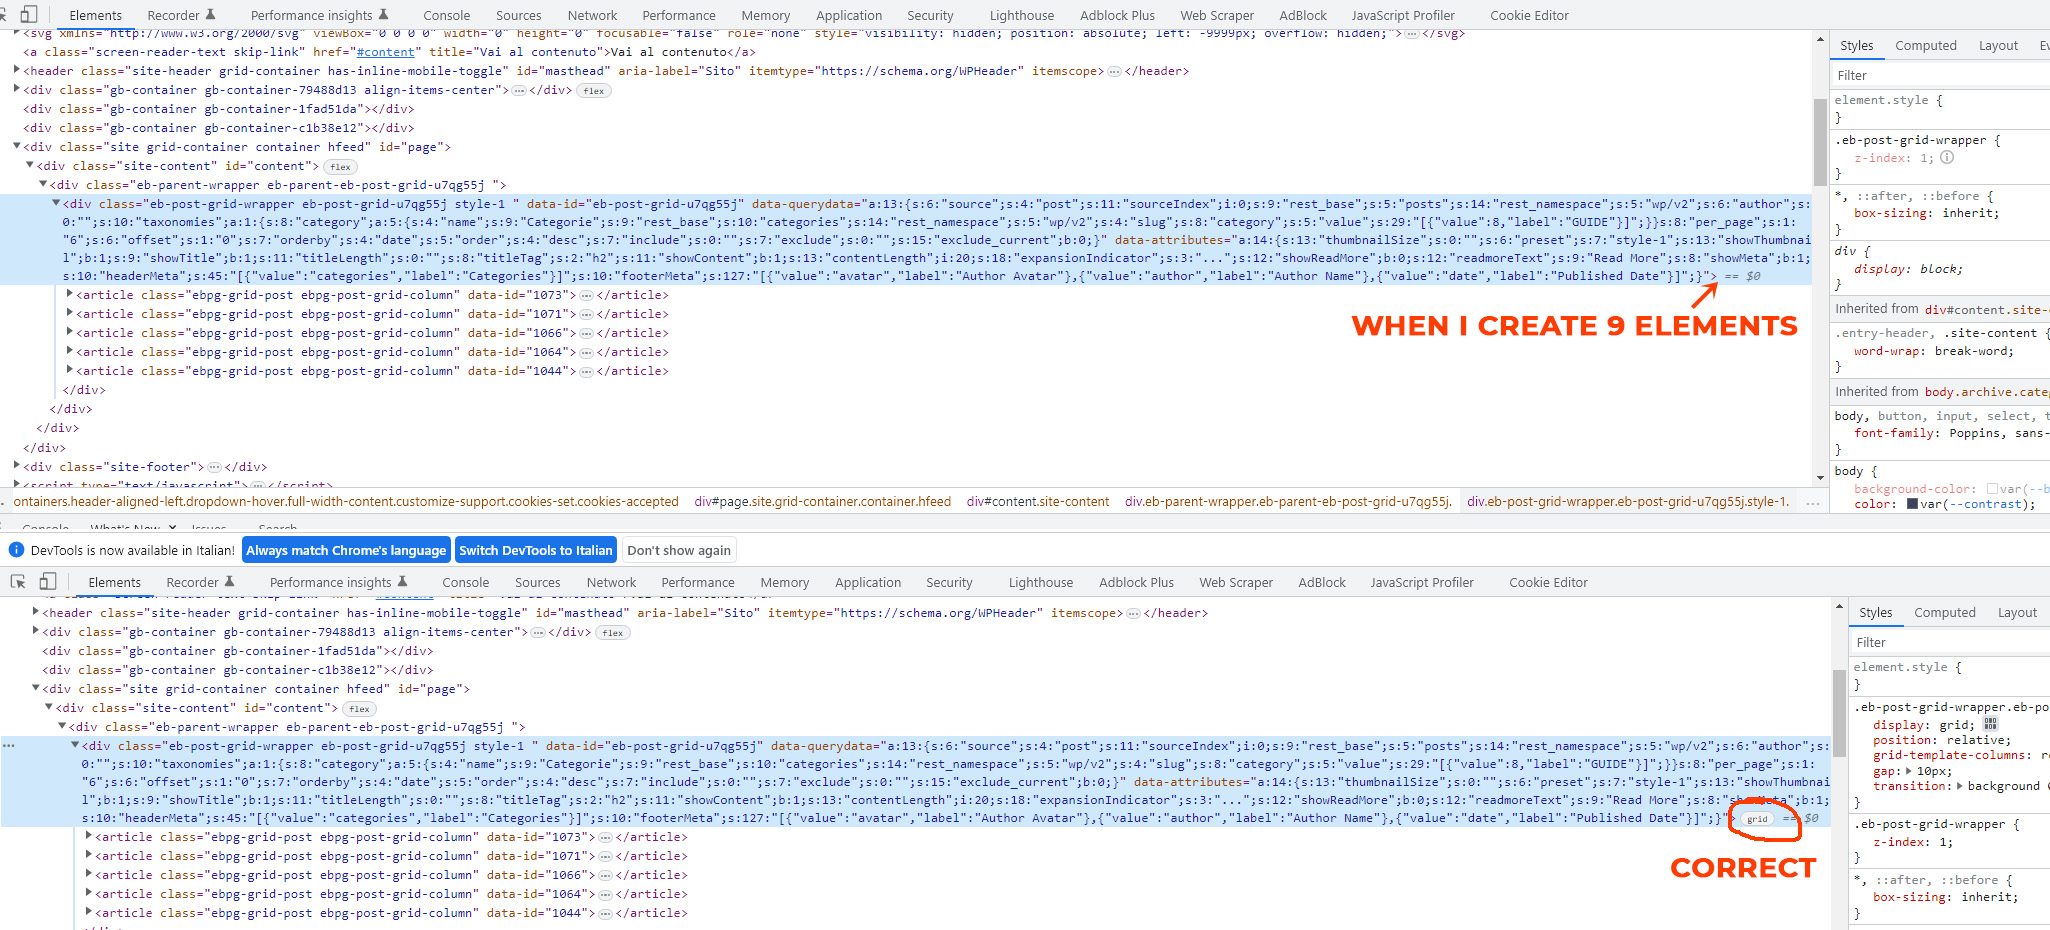
Task: Expand ellipsis in upper data-id 1066 article
Action: click(x=587, y=333)
